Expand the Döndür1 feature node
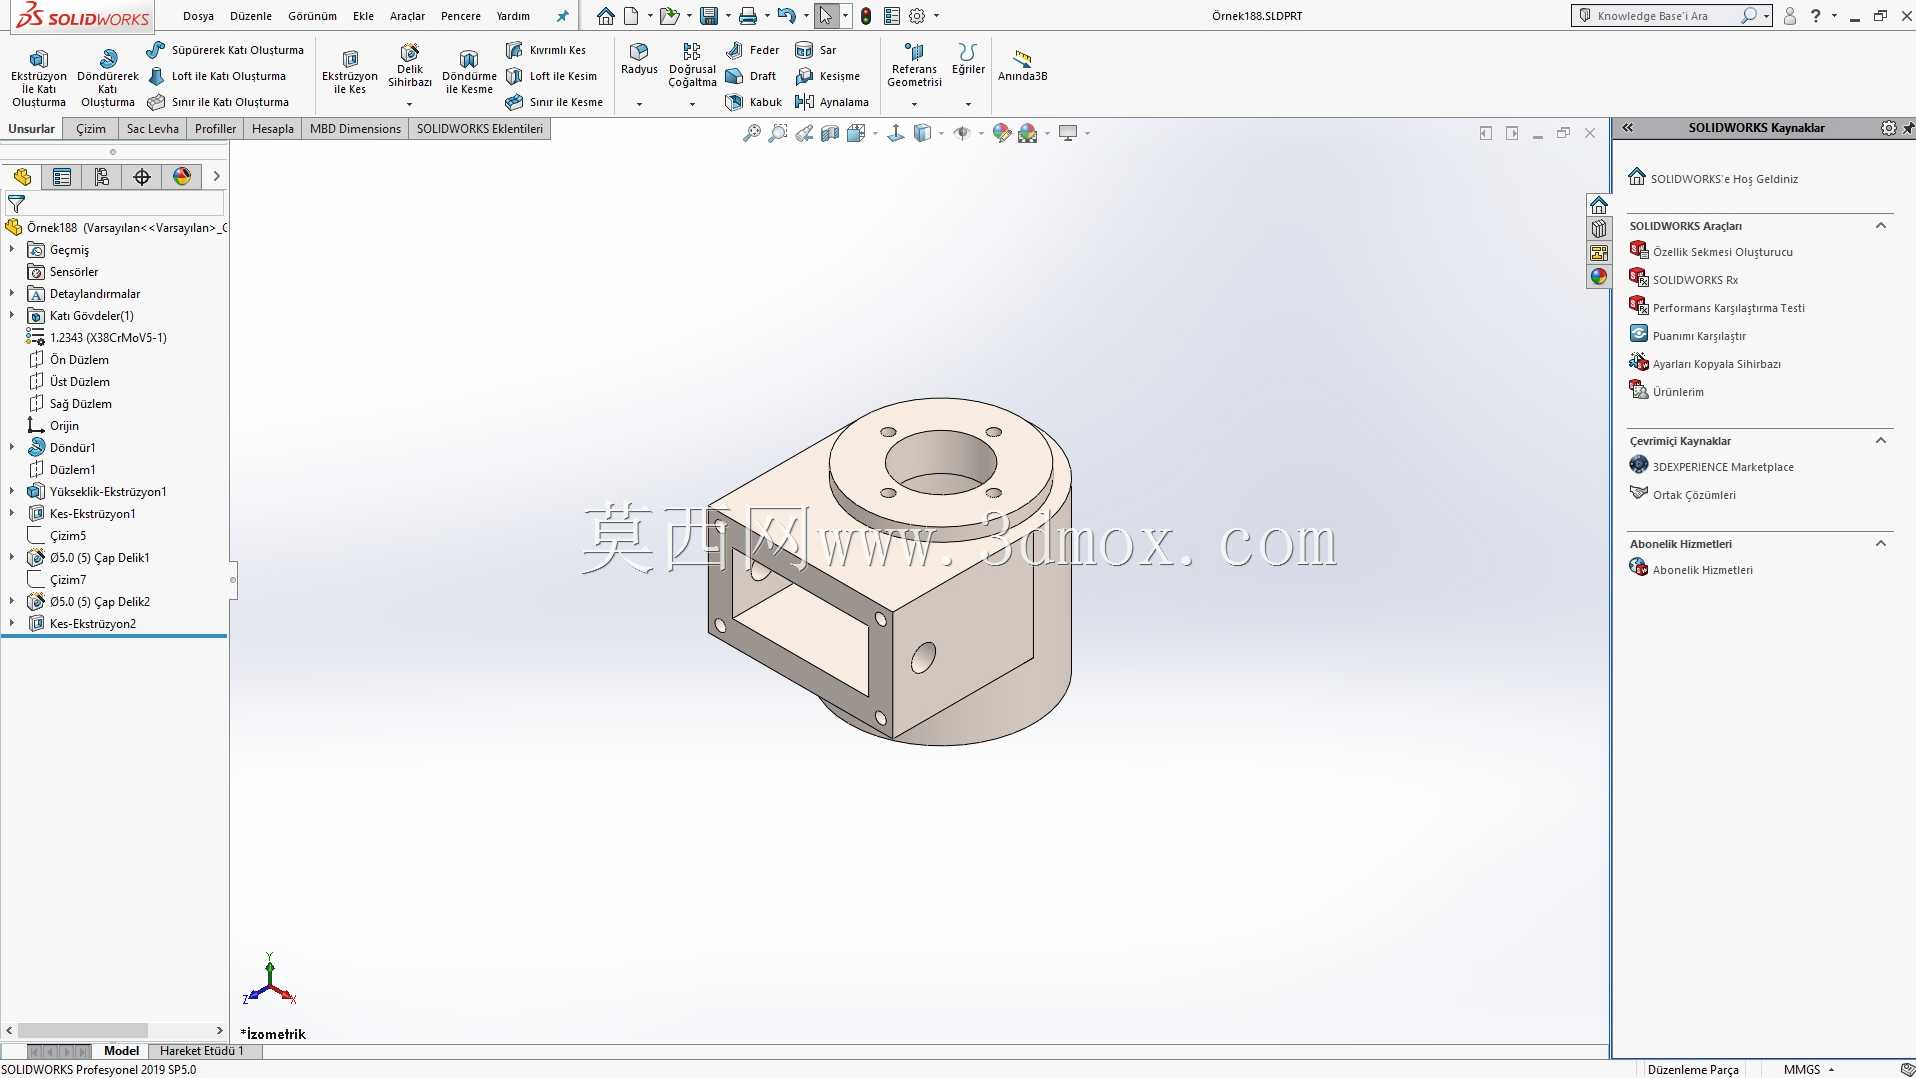 [12, 448]
